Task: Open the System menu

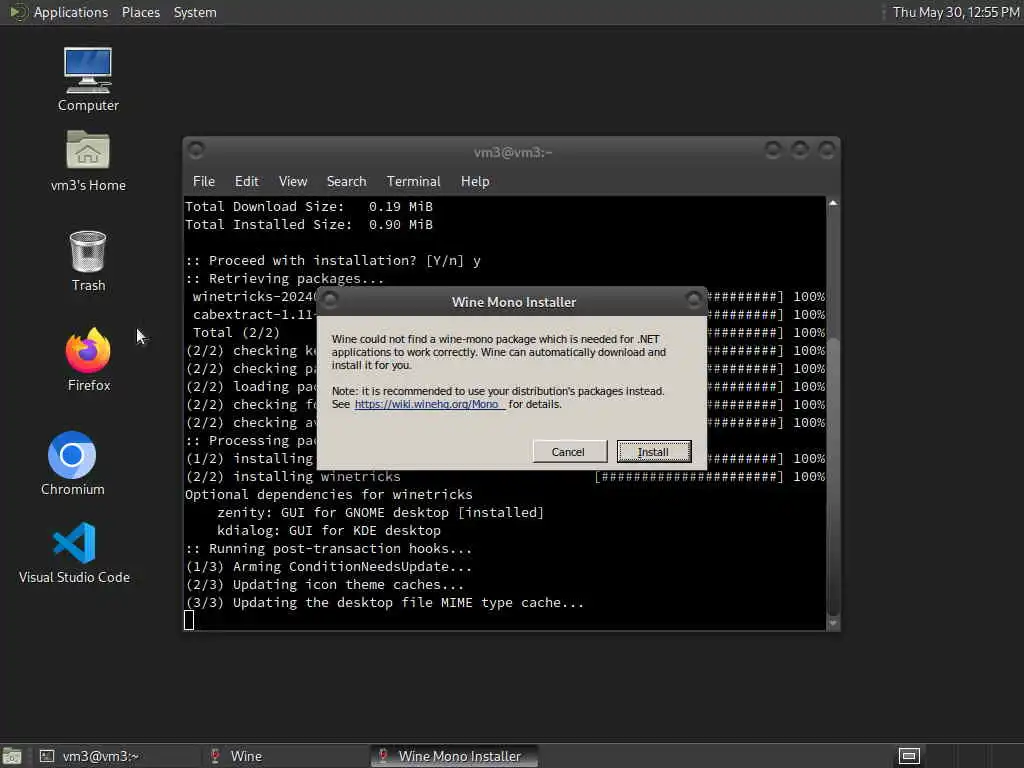Action: (x=195, y=12)
